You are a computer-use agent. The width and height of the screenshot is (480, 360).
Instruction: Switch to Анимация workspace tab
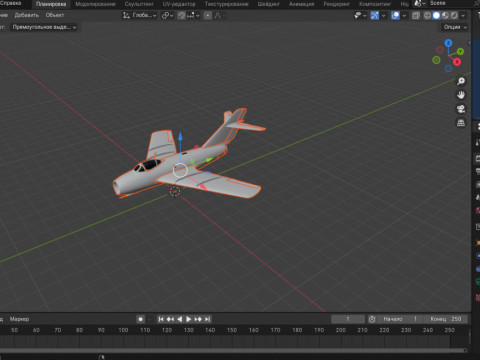301,4
